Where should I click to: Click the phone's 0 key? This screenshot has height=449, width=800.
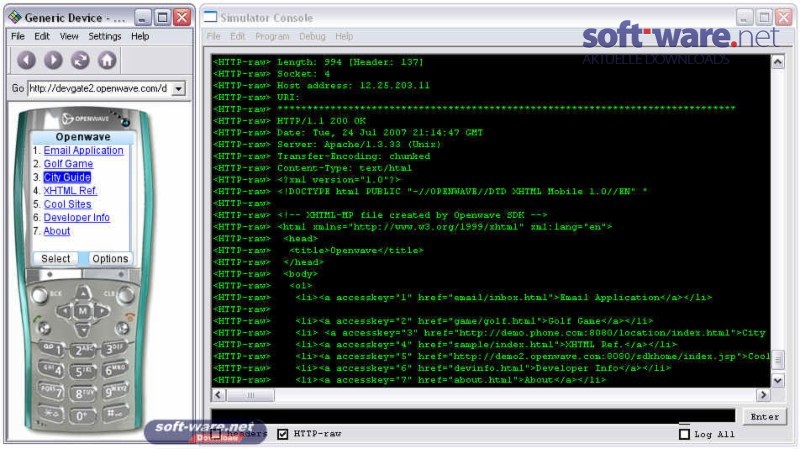(x=83, y=416)
